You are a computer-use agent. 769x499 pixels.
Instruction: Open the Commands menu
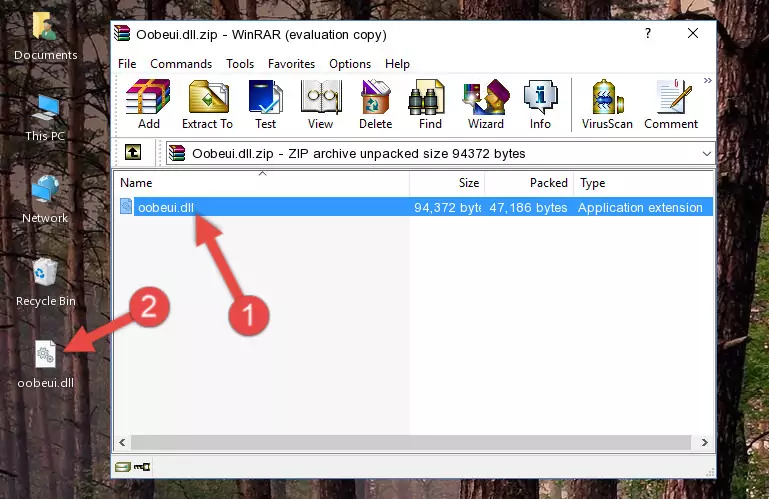tap(181, 64)
